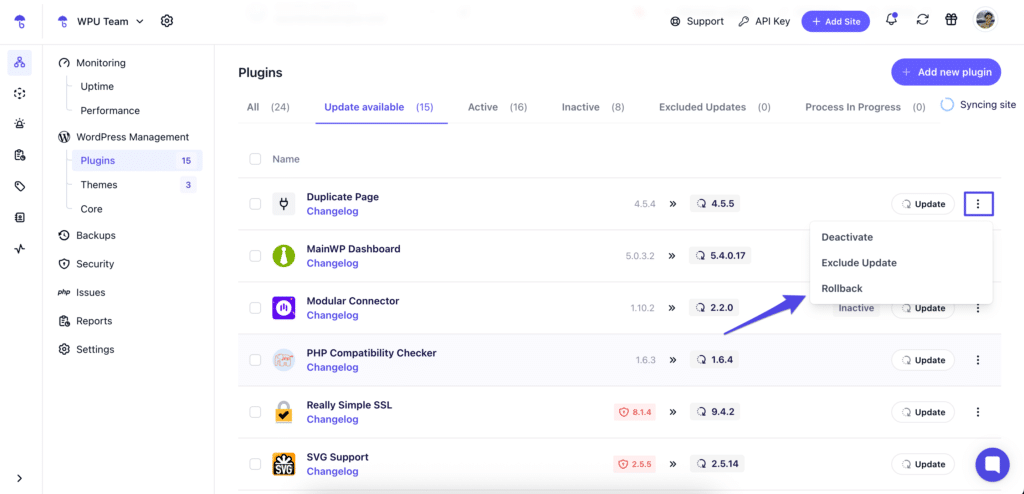Screen dimensions: 1024x494
Task: Open Duplicate Page Changelog link
Action: [x=332, y=211]
